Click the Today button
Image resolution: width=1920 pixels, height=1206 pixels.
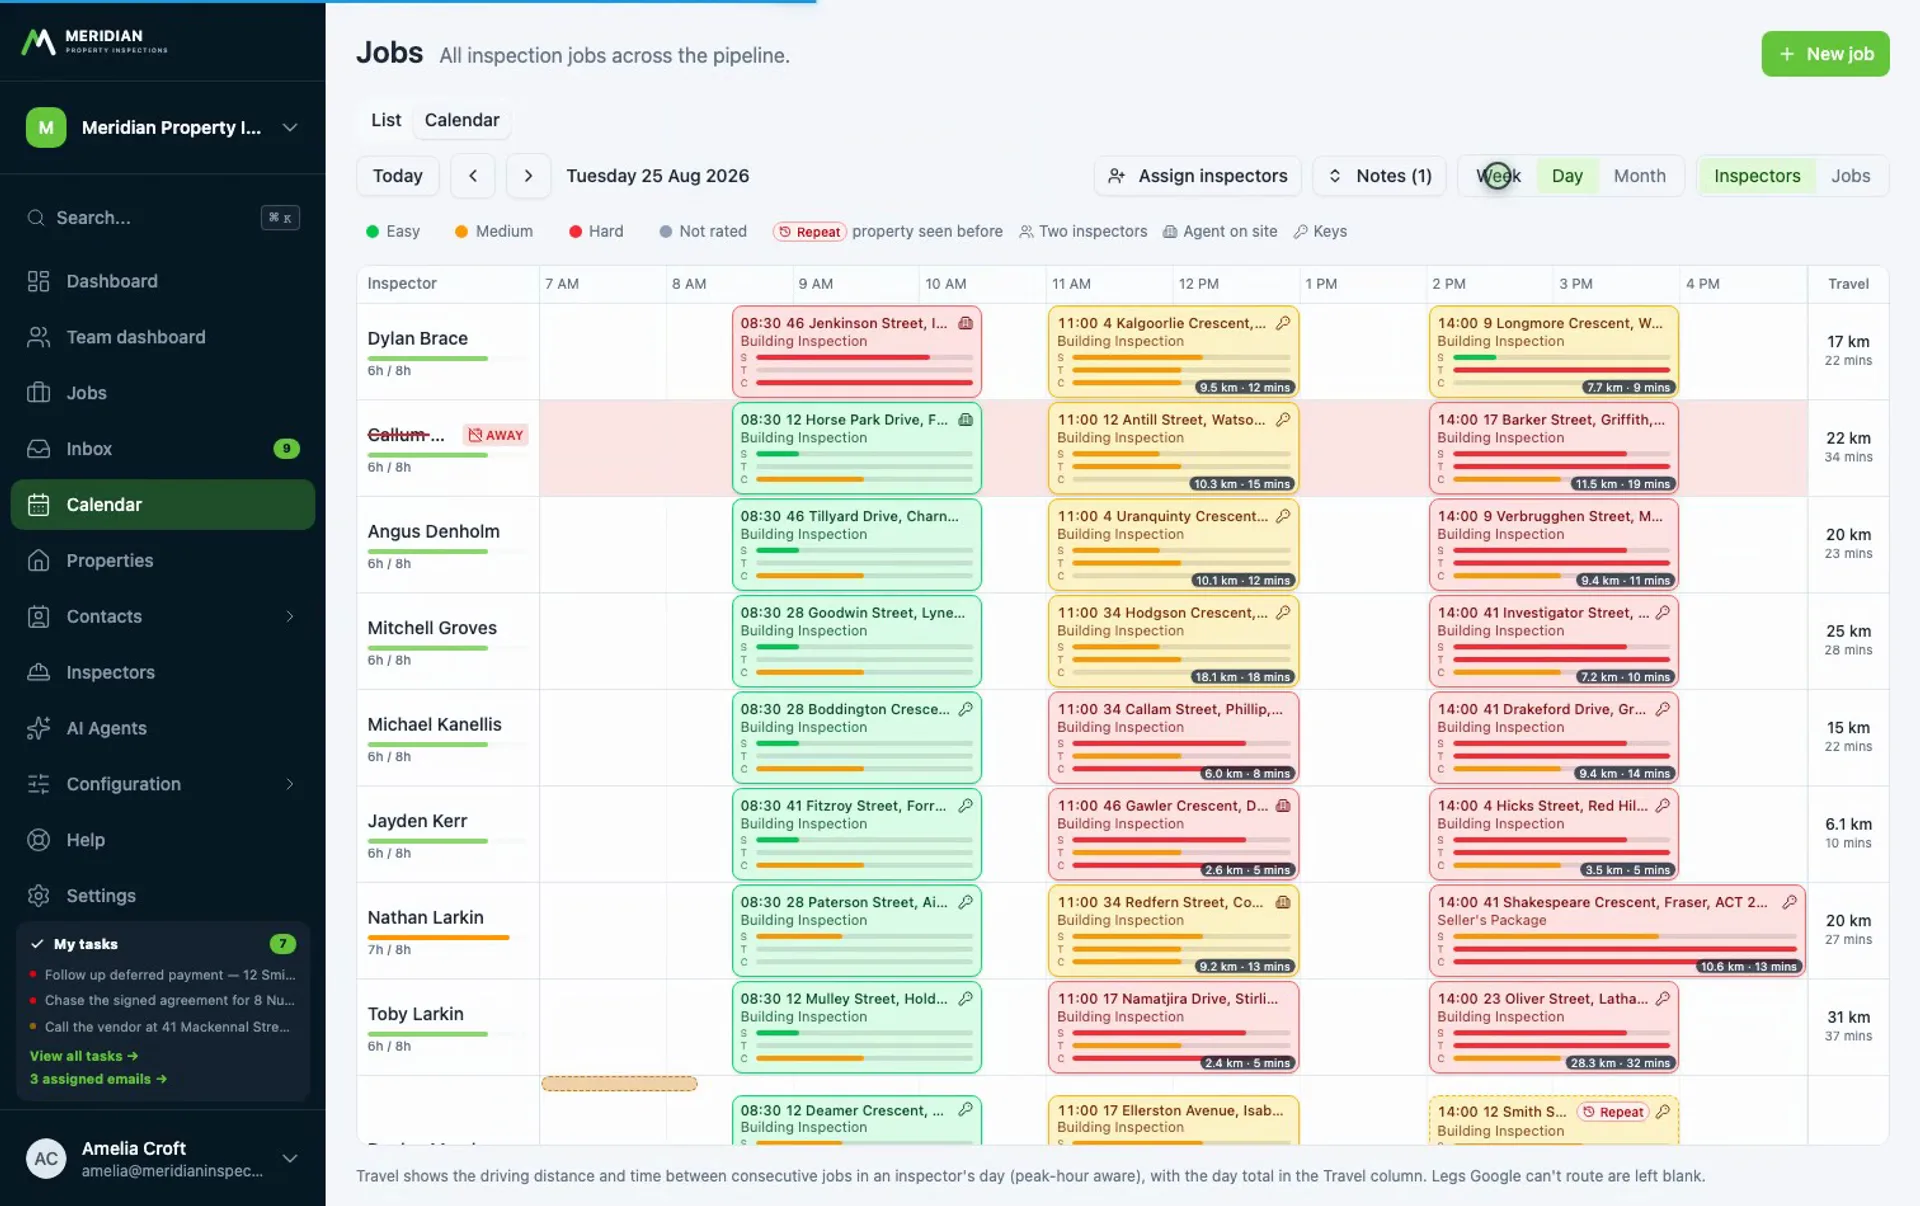(398, 176)
